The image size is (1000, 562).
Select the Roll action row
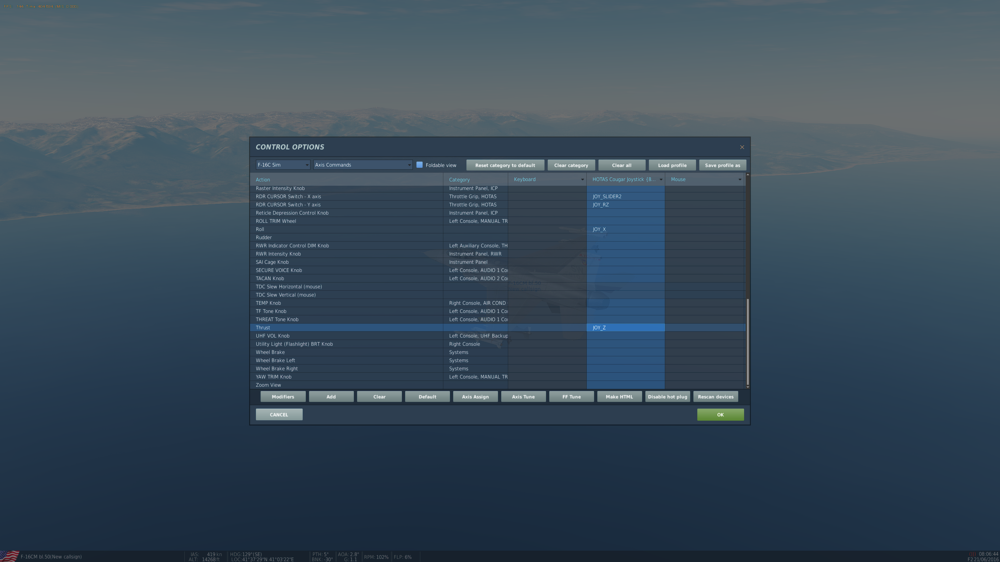497,230
